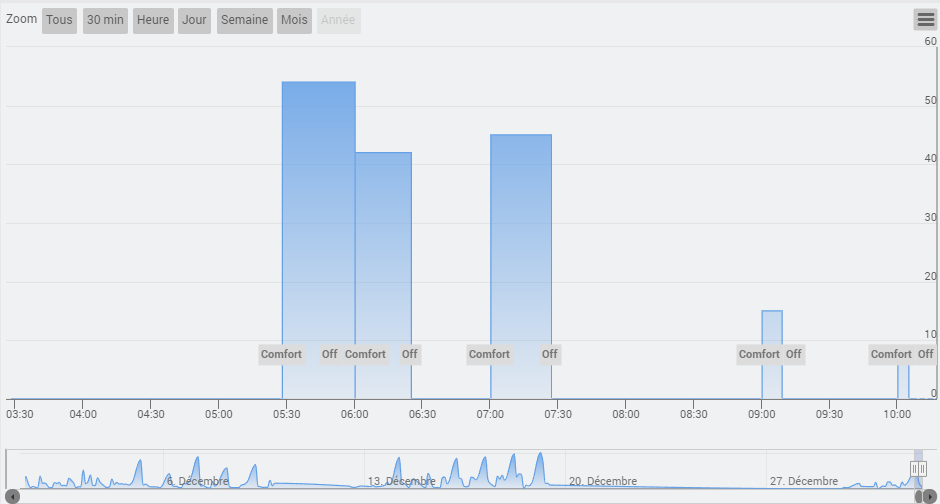Click the Off flag before 06:00

[x=330, y=354]
